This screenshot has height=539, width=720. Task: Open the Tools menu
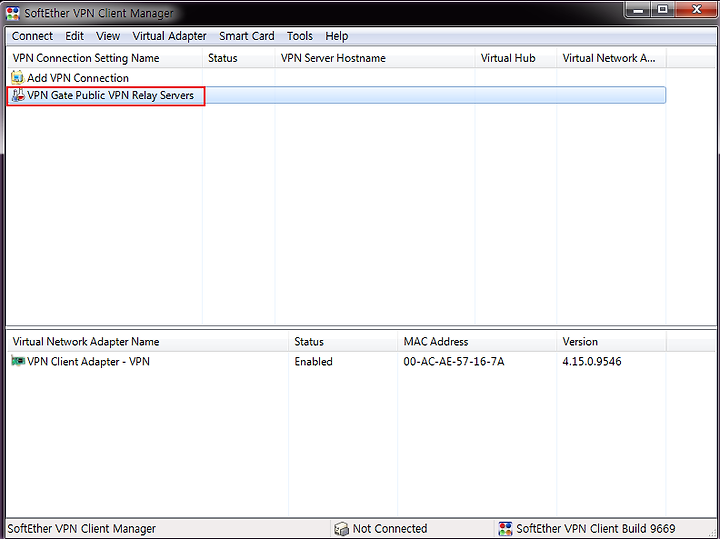[x=299, y=36]
